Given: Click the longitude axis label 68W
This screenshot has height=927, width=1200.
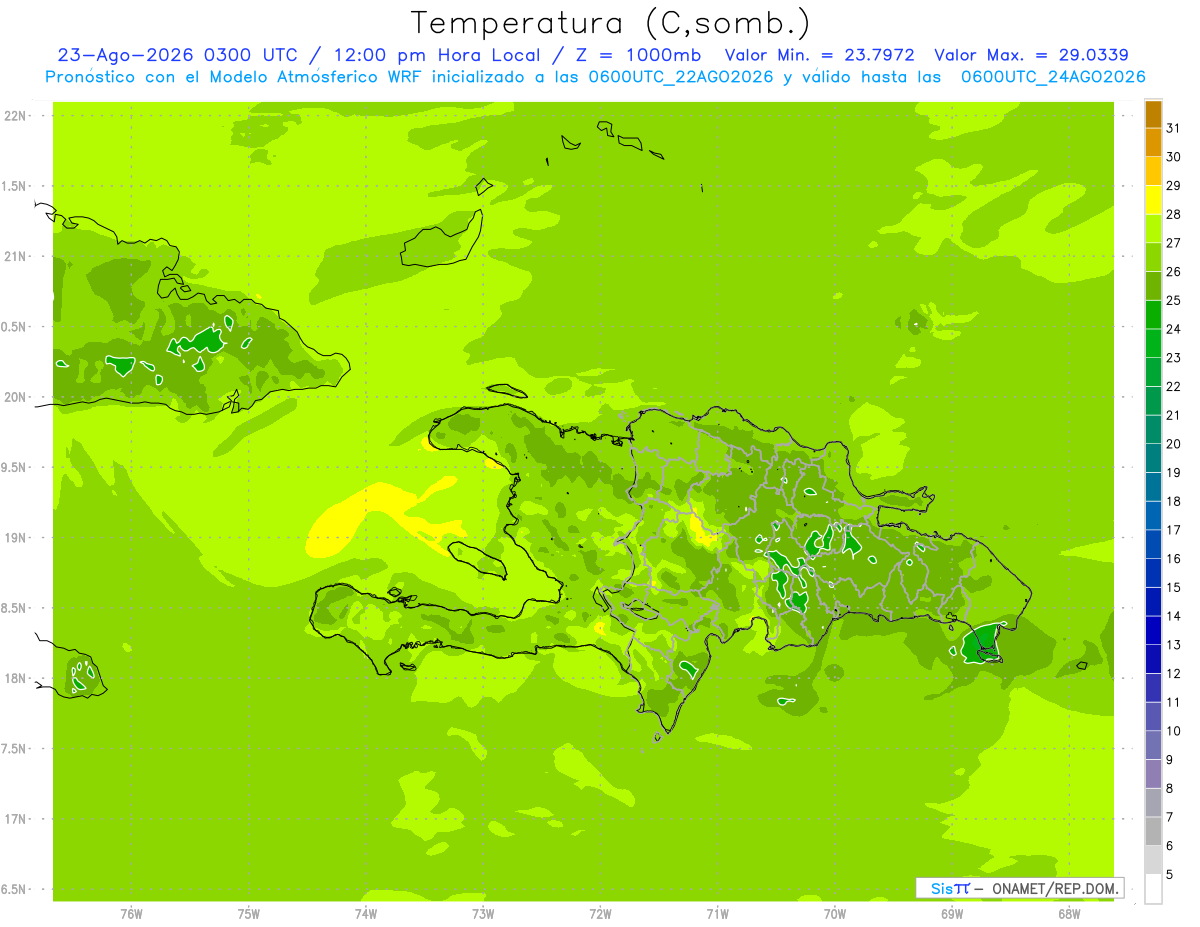Looking at the screenshot, I should click(1069, 914).
